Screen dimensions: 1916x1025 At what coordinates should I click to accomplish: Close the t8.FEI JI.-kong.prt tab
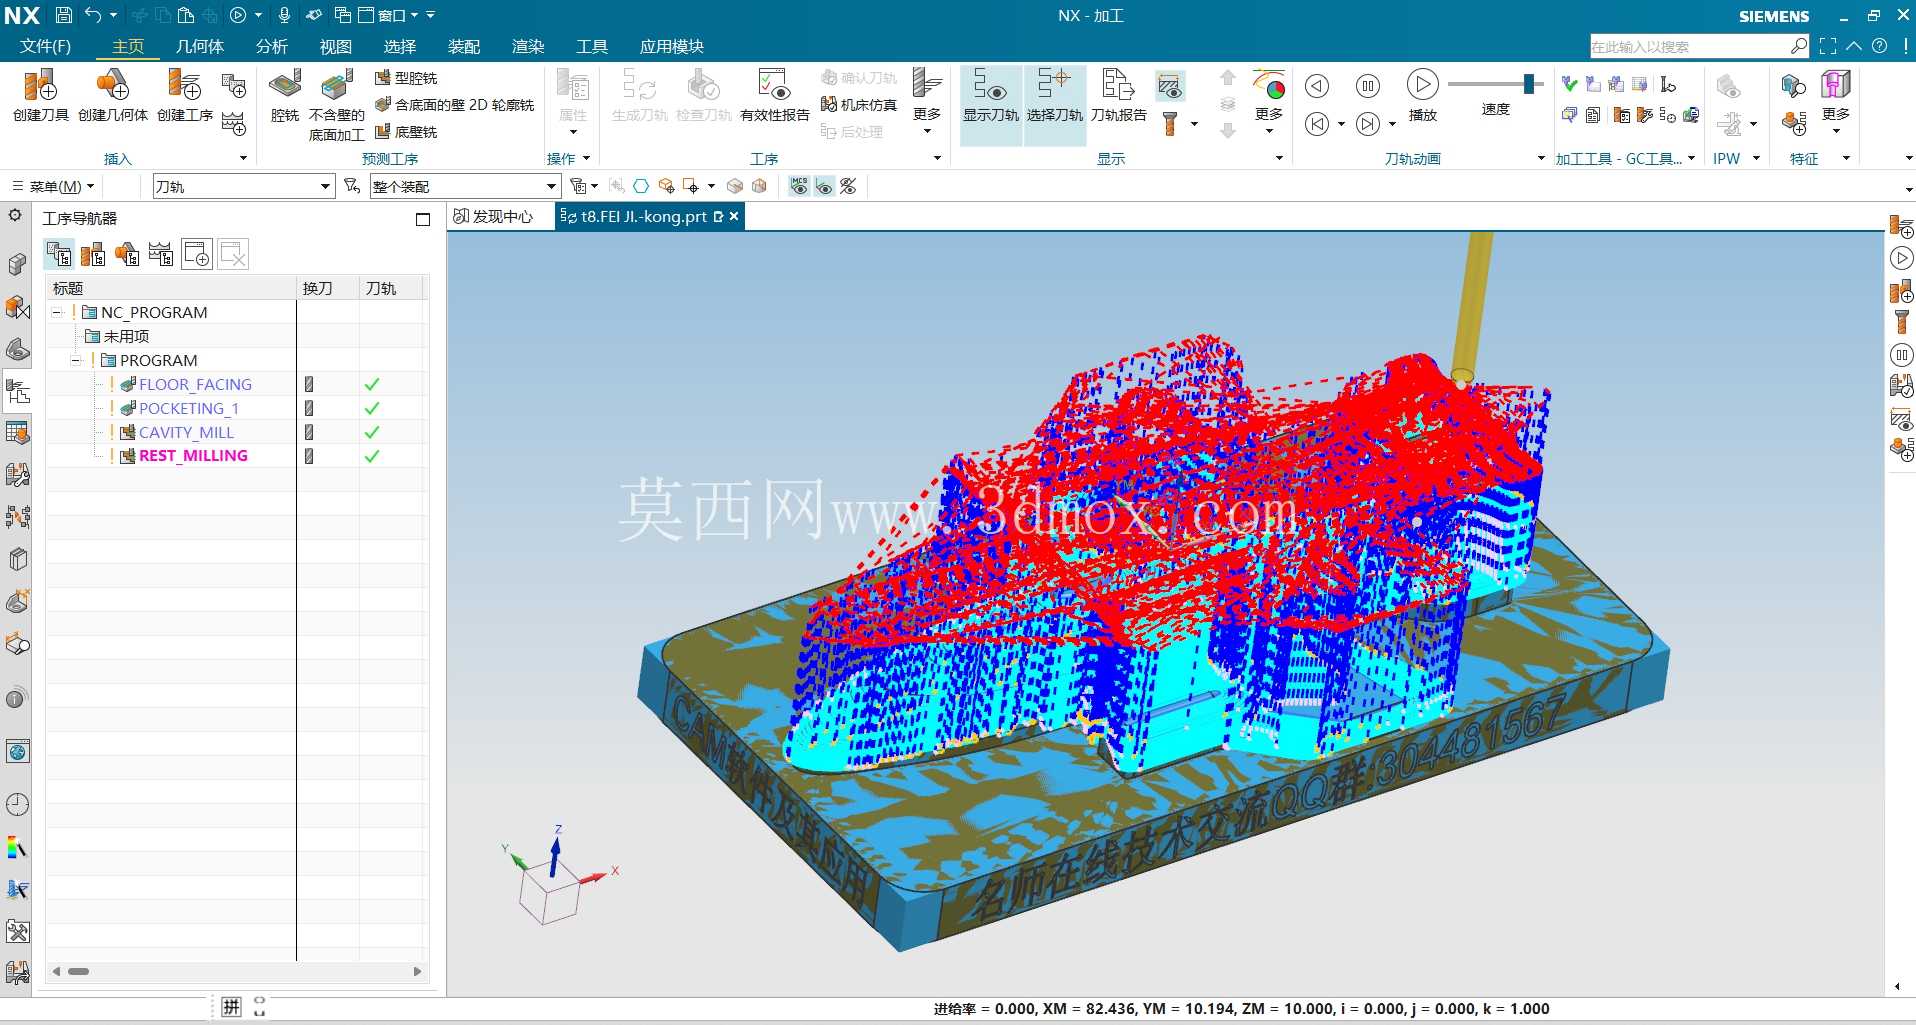click(734, 216)
